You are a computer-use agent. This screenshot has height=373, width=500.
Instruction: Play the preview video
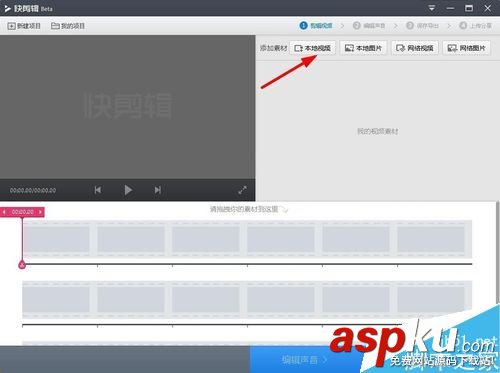(x=128, y=190)
